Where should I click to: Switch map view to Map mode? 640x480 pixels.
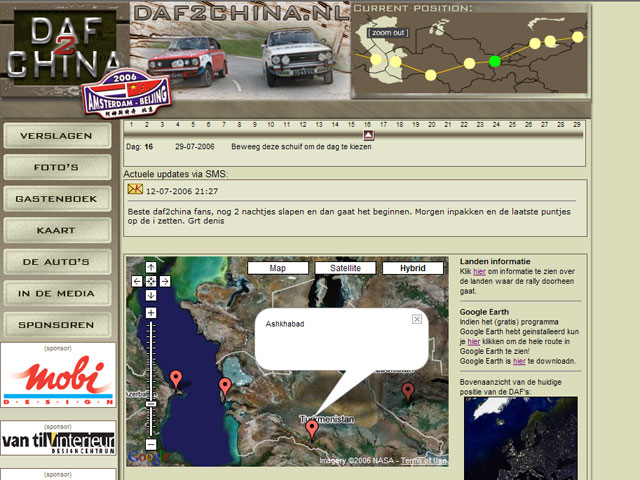(x=277, y=268)
